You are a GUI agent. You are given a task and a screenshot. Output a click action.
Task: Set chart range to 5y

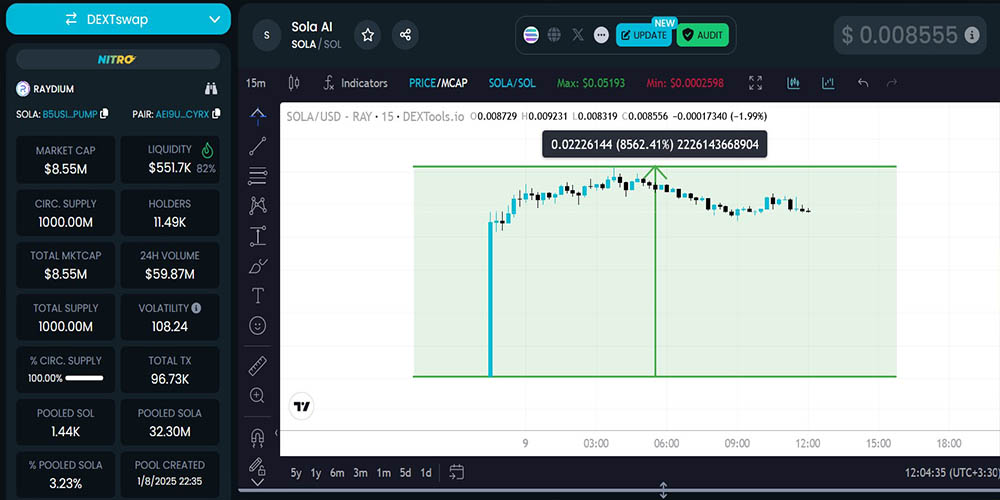click(296, 473)
